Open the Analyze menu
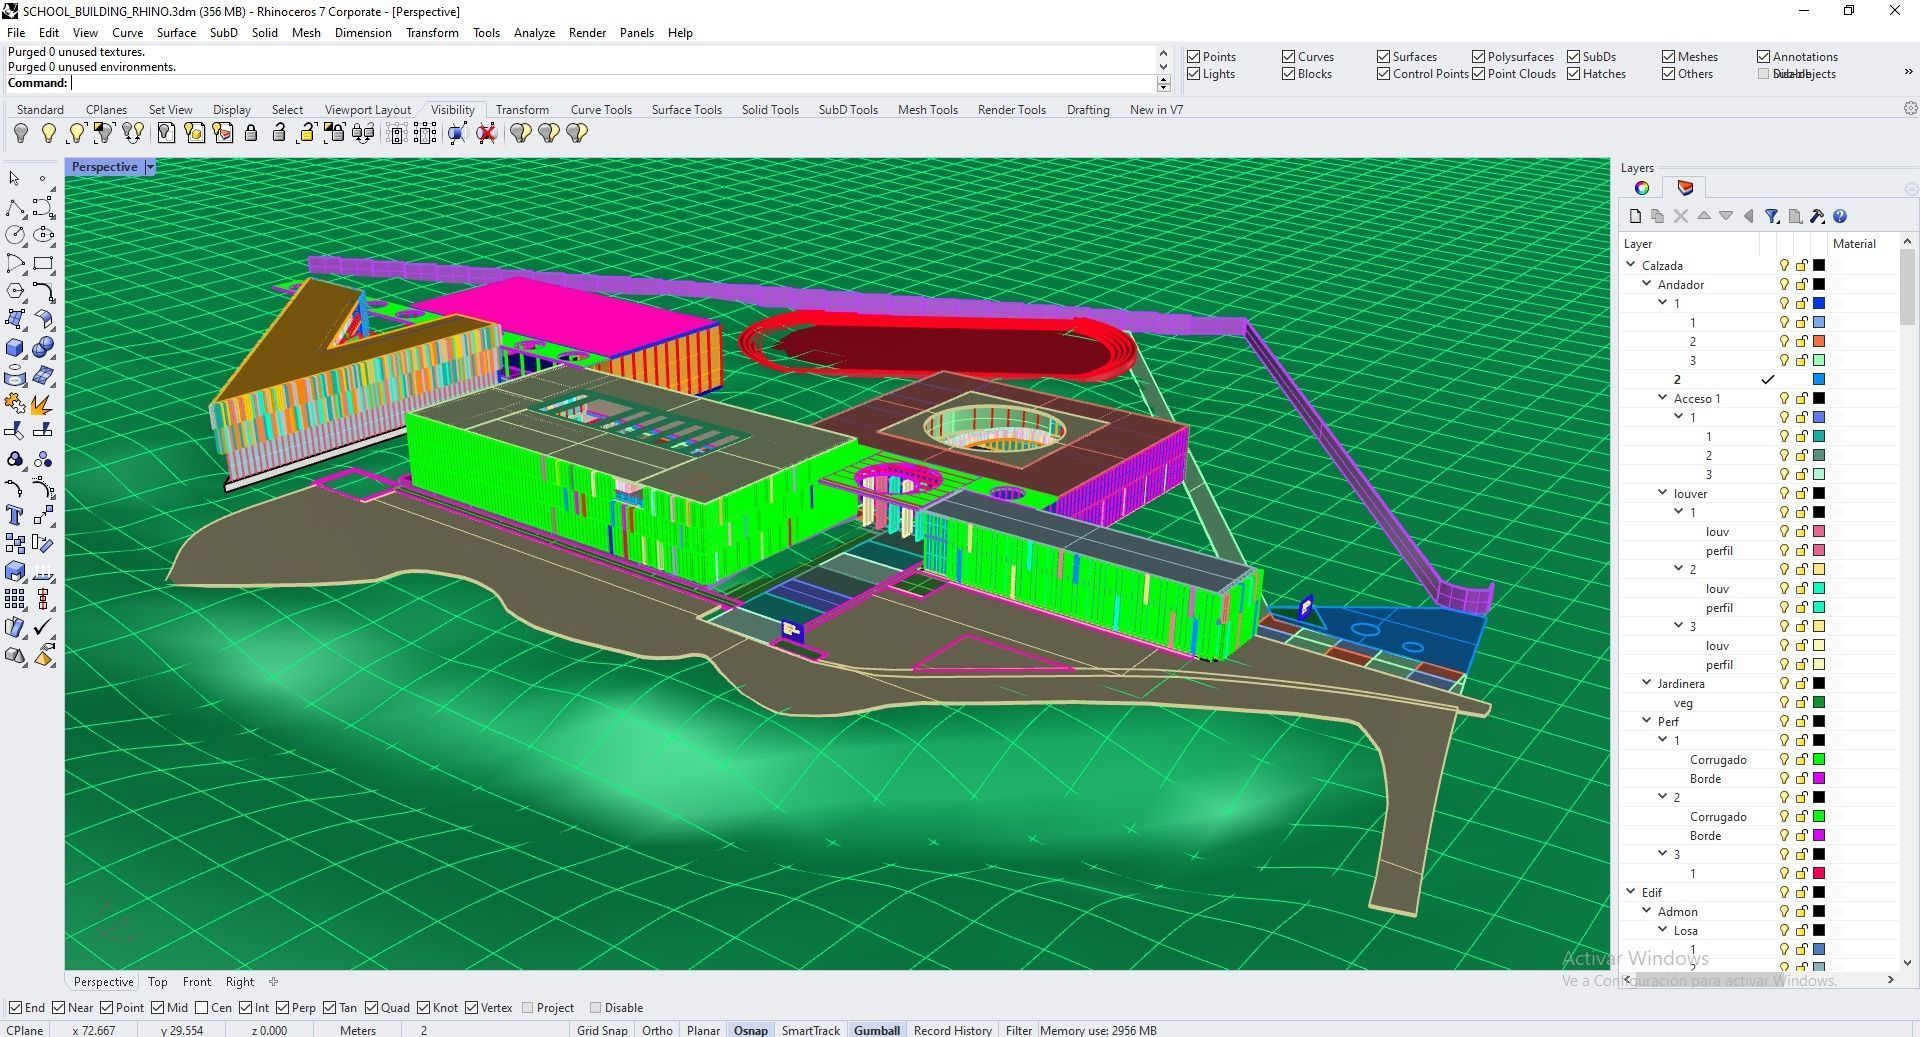This screenshot has height=1037, width=1920. pyautogui.click(x=534, y=33)
